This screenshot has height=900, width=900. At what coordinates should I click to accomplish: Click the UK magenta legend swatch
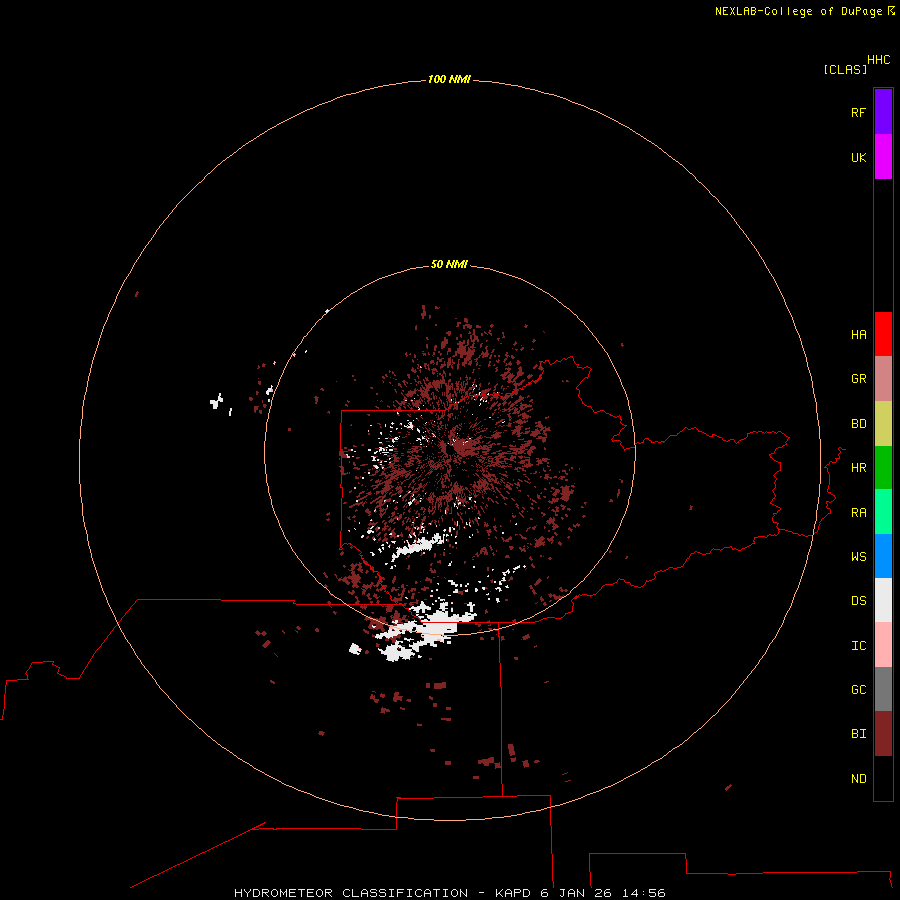883,157
